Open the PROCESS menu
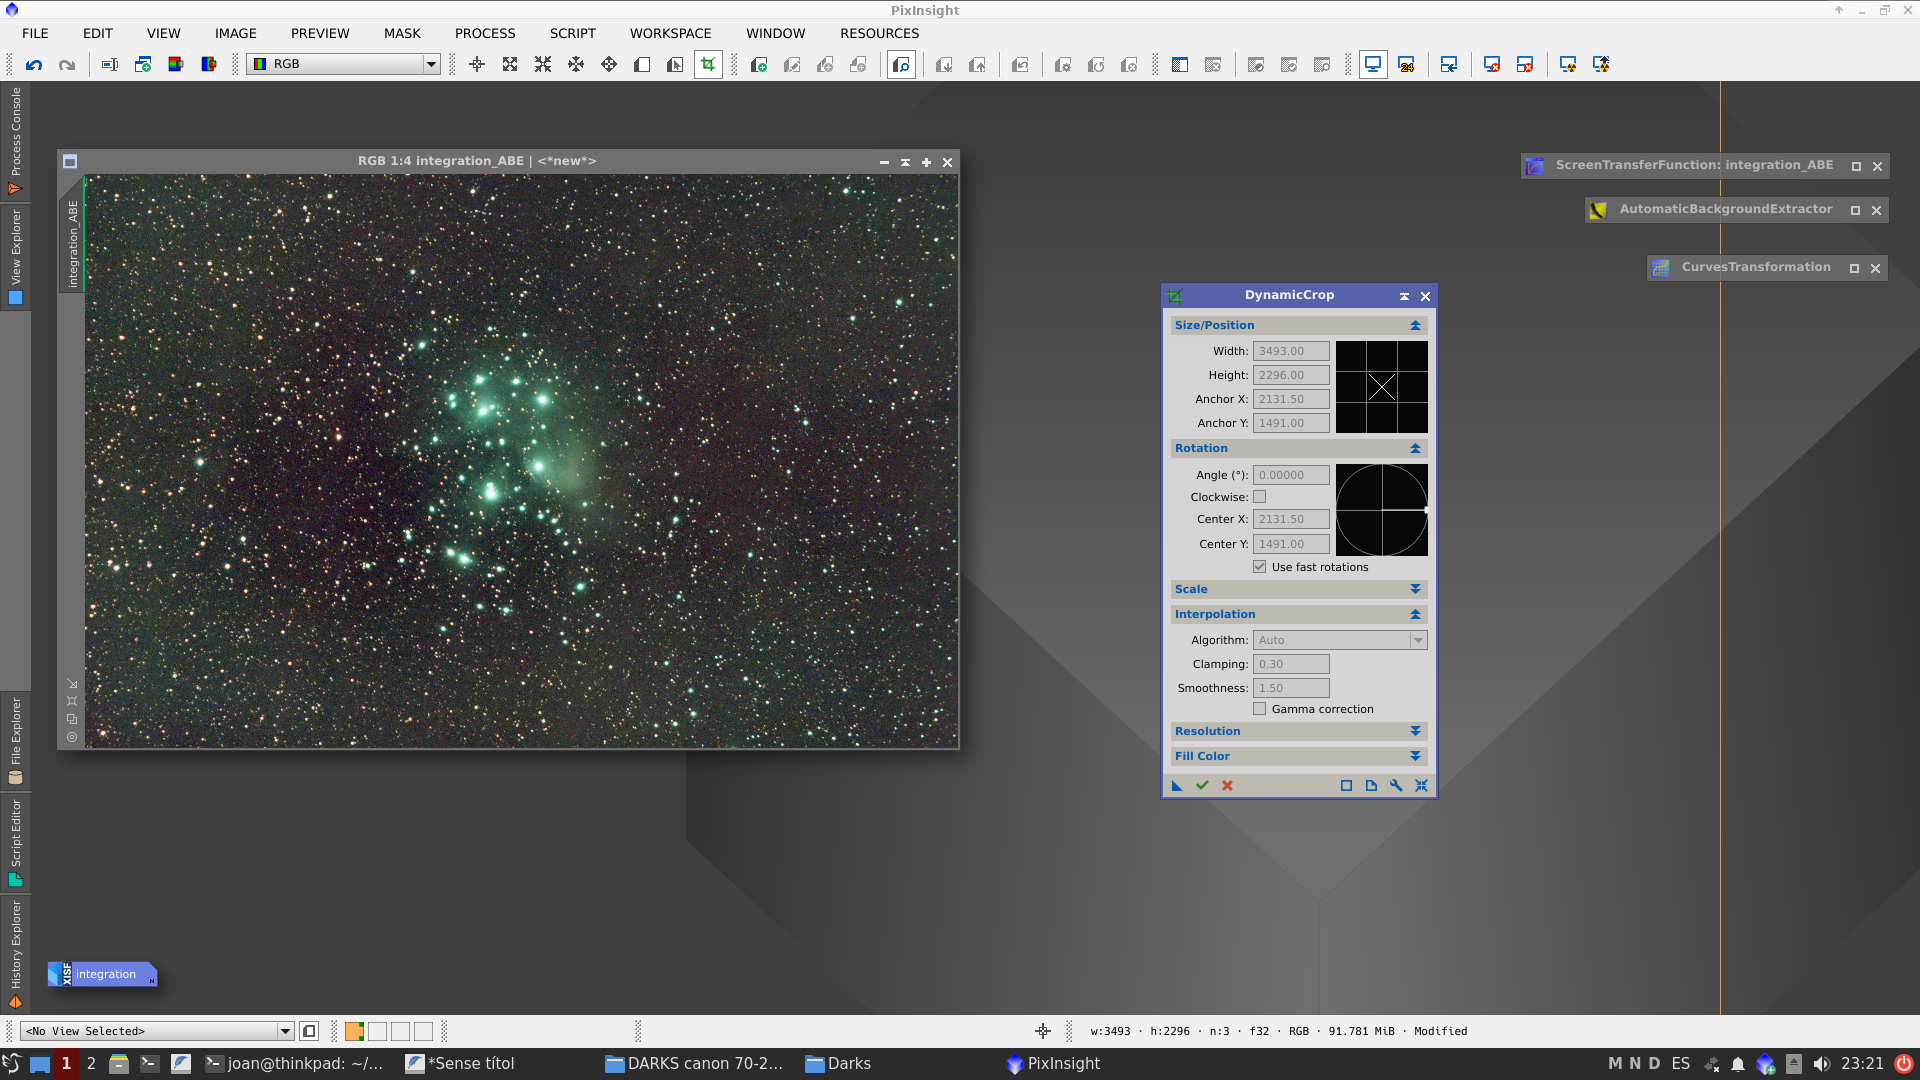Screen dimensions: 1920x1080 (484, 33)
